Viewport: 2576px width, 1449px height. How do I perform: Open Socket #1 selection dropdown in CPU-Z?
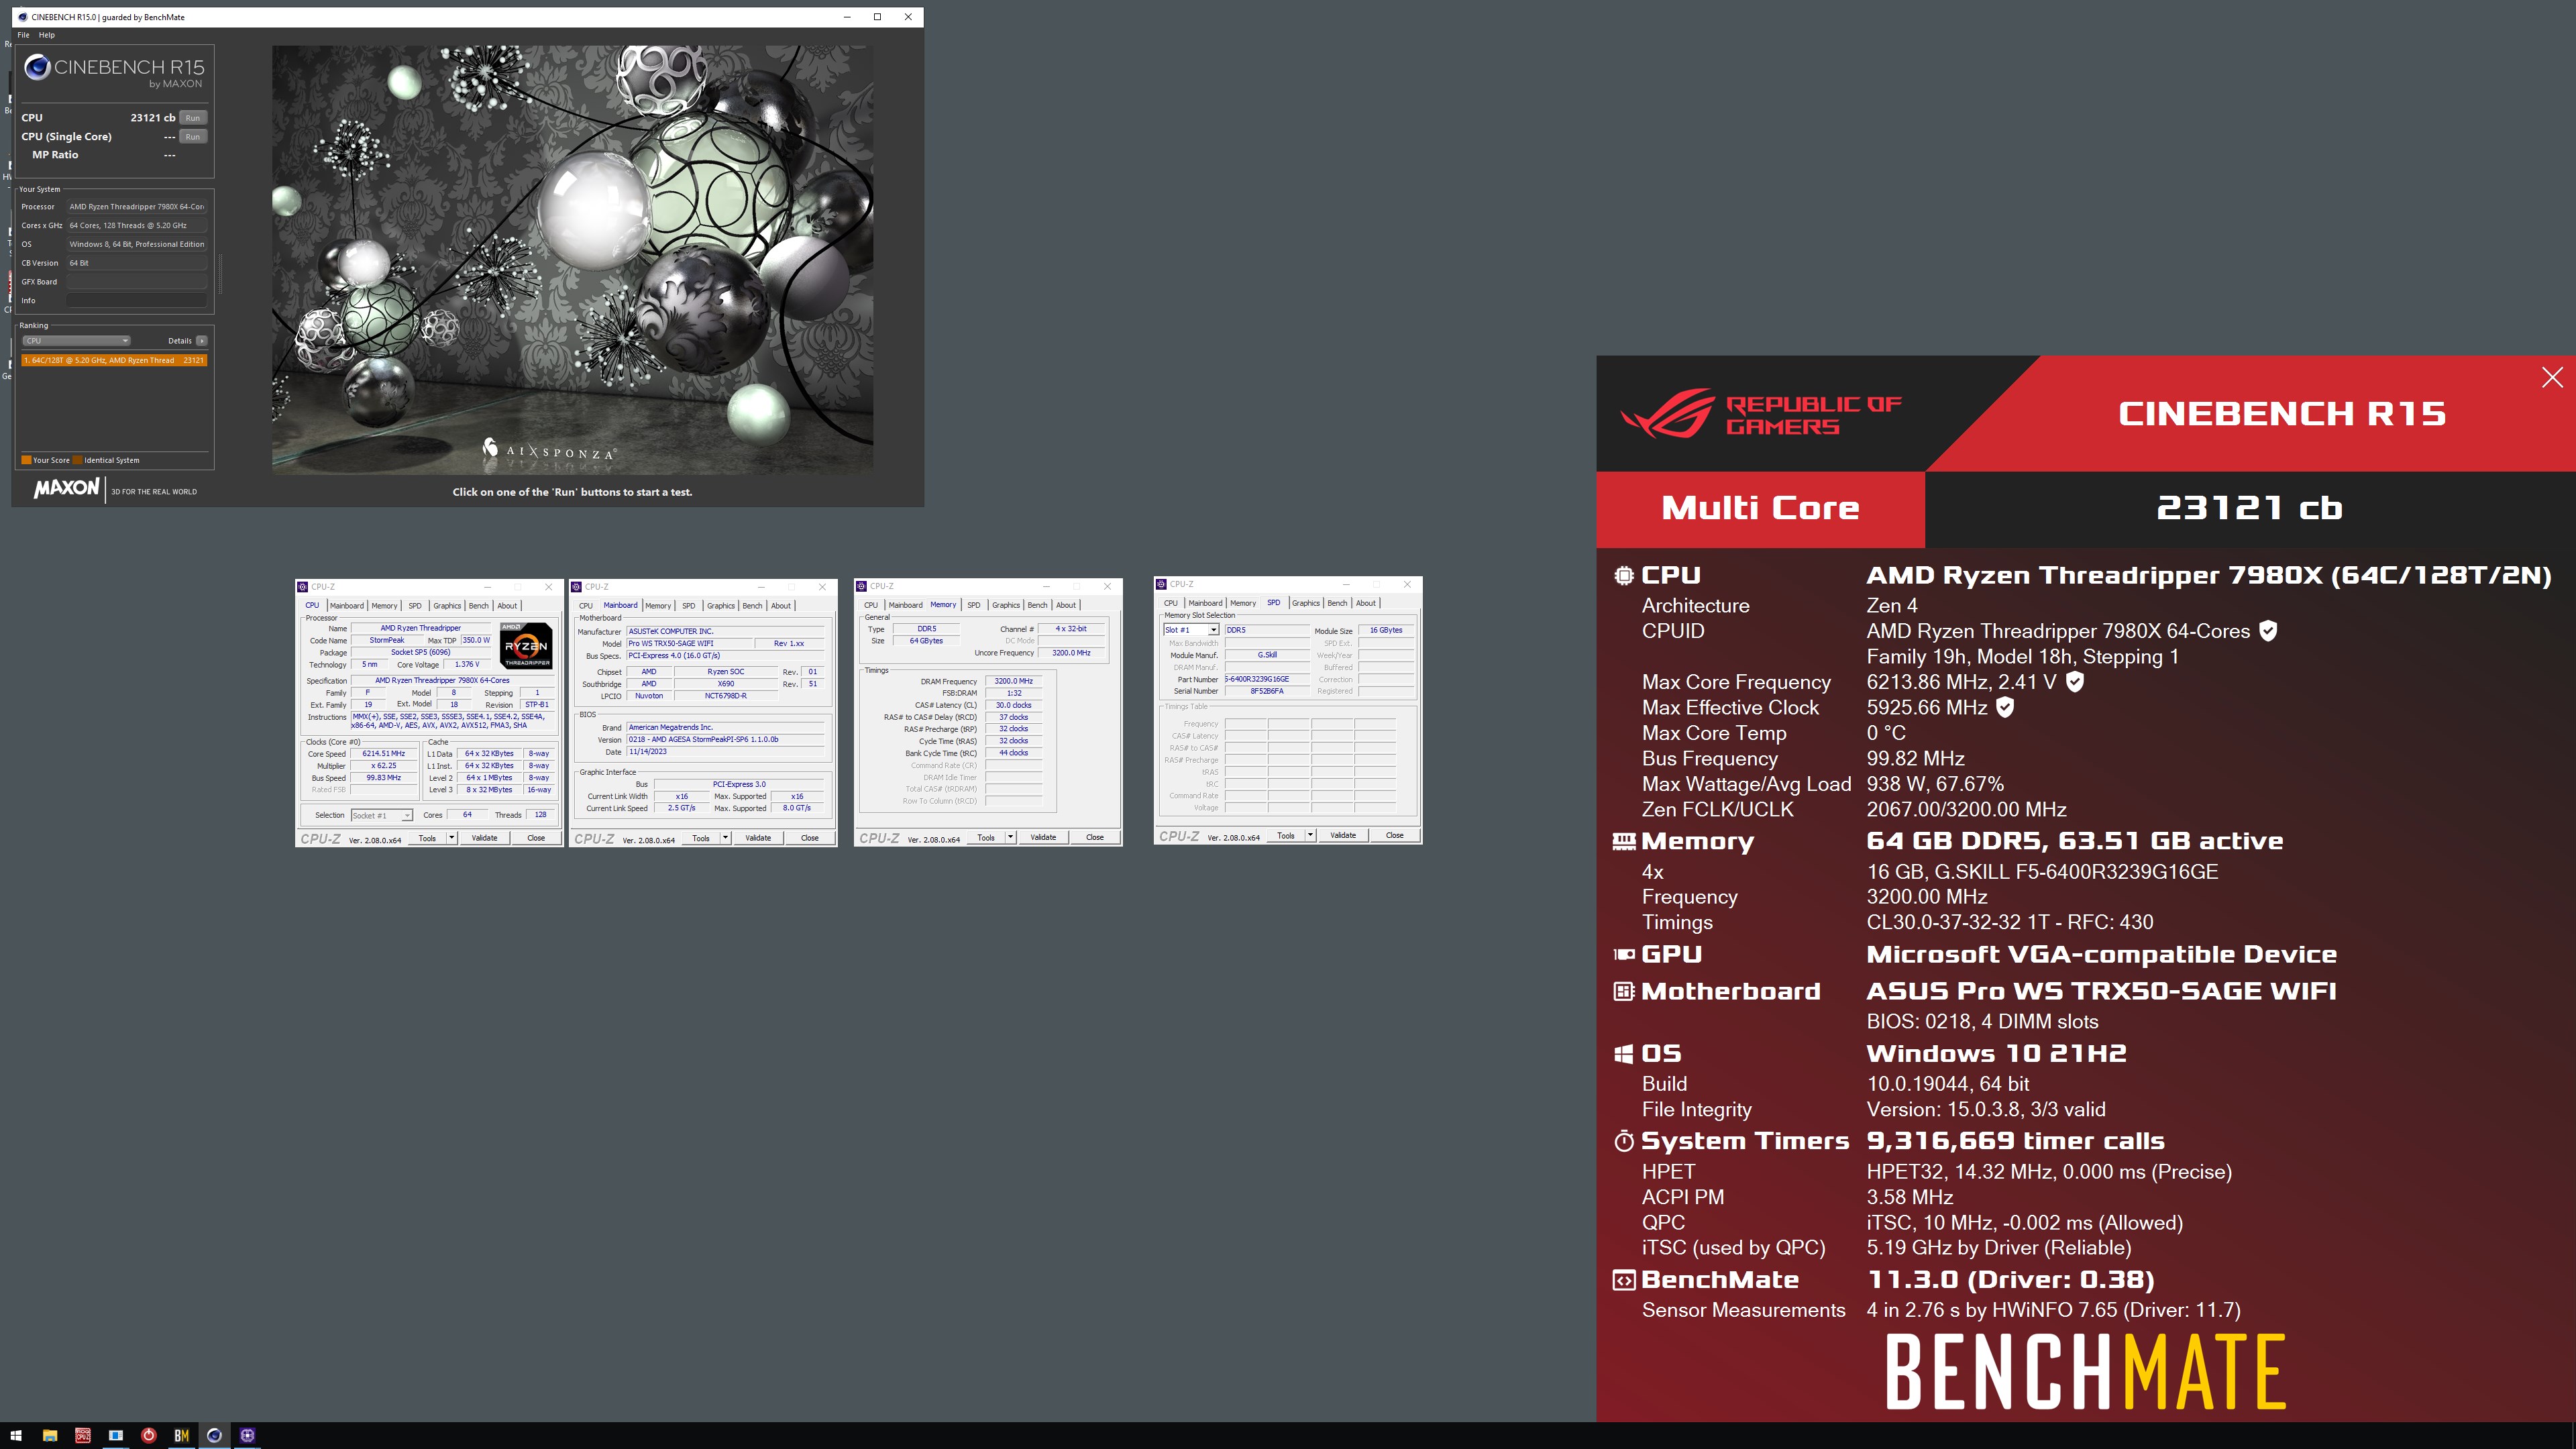(x=382, y=816)
